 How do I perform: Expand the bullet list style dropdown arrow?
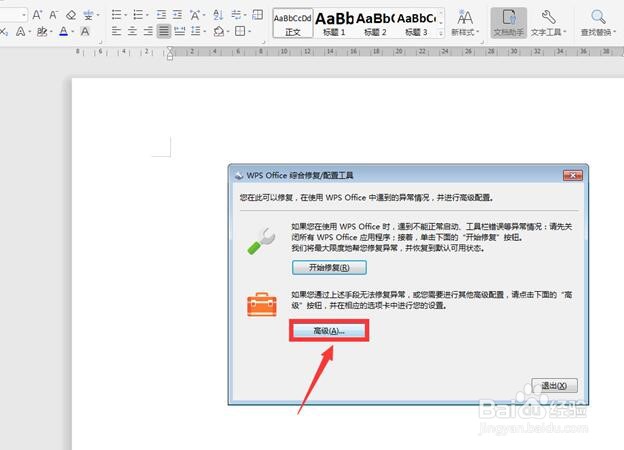[x=125, y=16]
